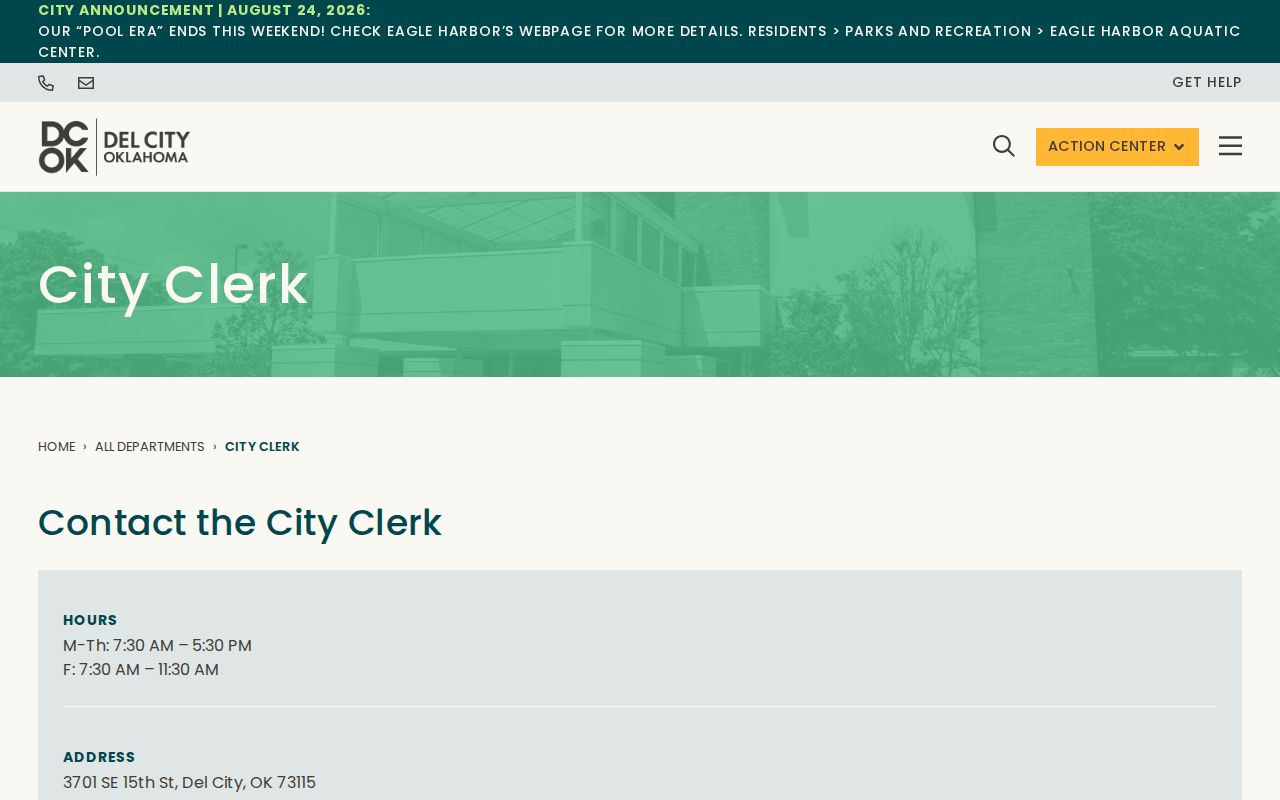Open the hamburger menu icon
The width and height of the screenshot is (1280, 800).
[1230, 146]
